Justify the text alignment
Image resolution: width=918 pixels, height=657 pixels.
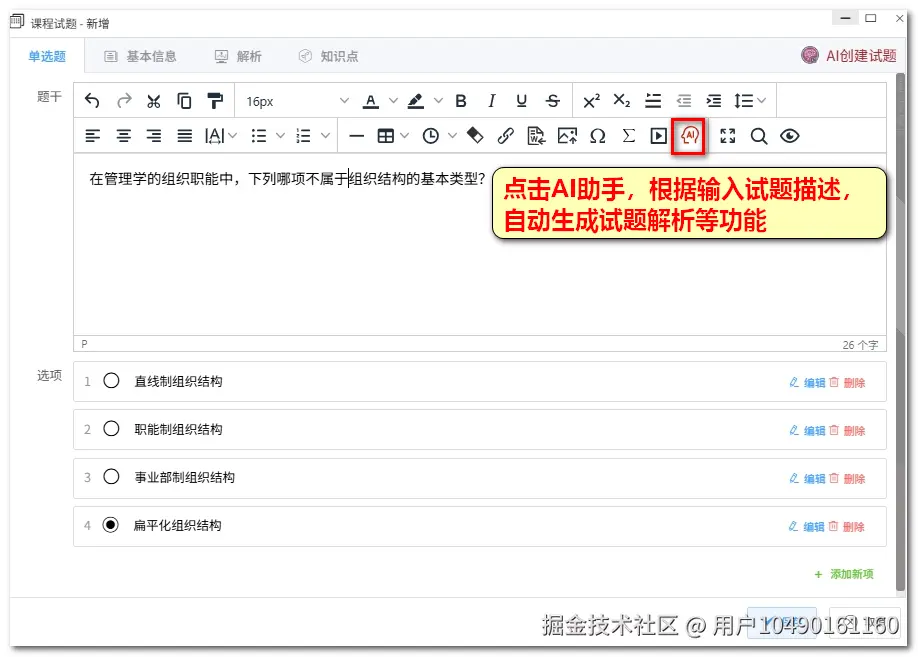(x=184, y=136)
